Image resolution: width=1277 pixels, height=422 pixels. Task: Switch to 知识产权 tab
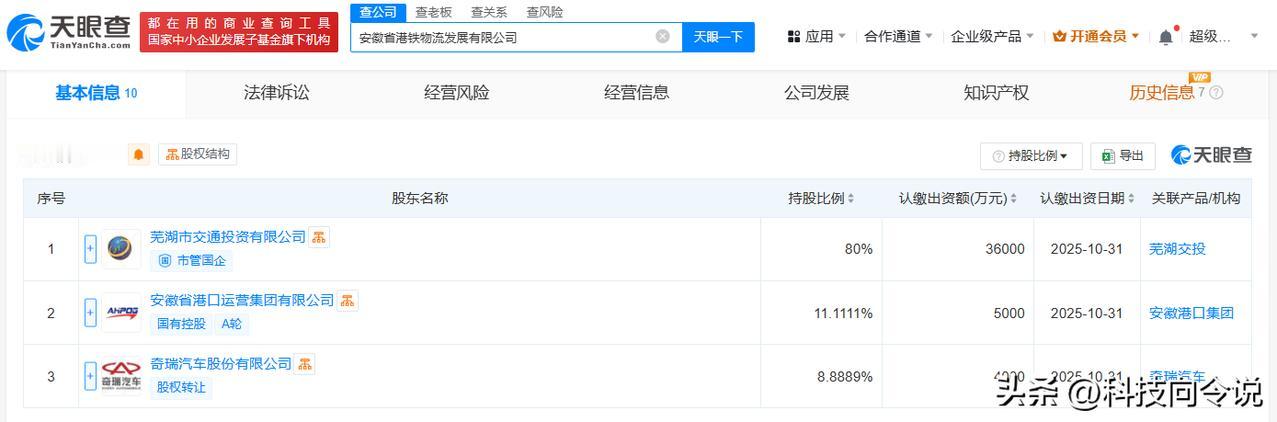tap(996, 93)
